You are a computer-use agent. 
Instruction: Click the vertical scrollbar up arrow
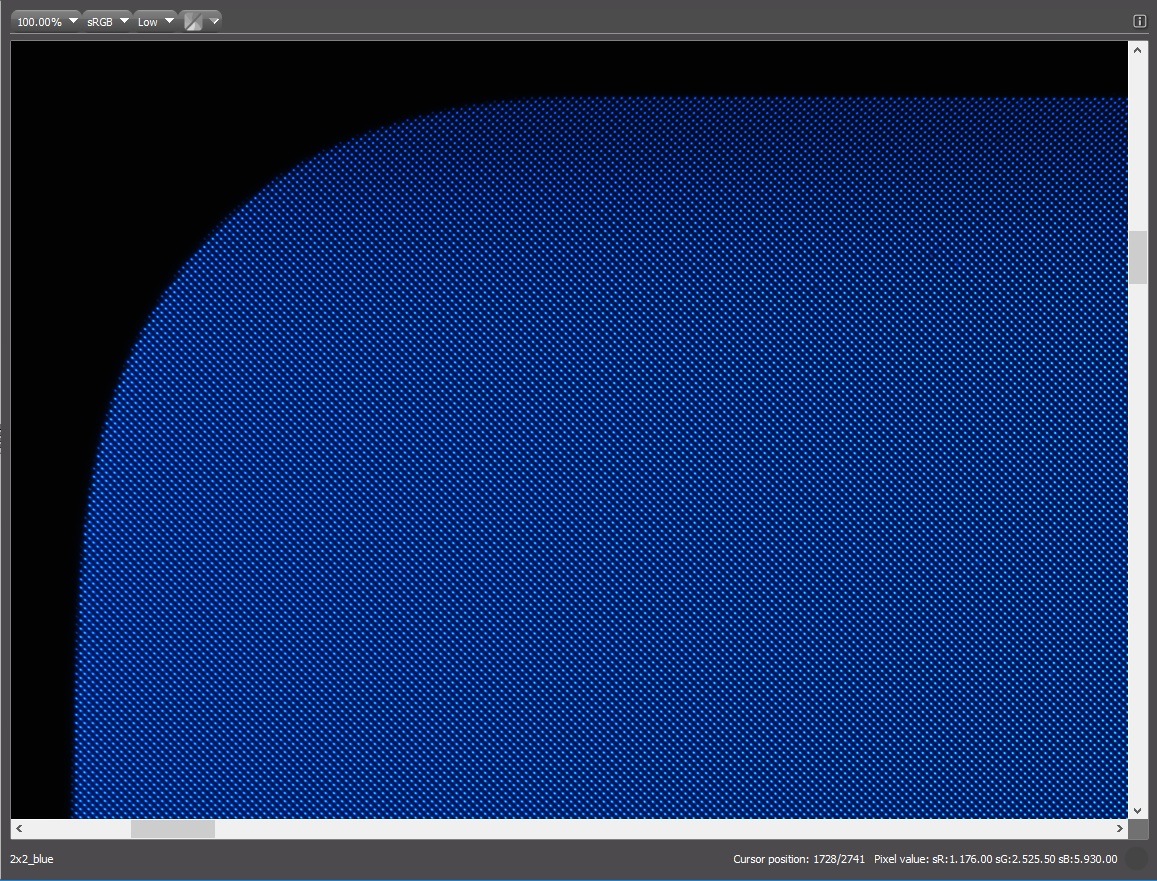click(1137, 50)
